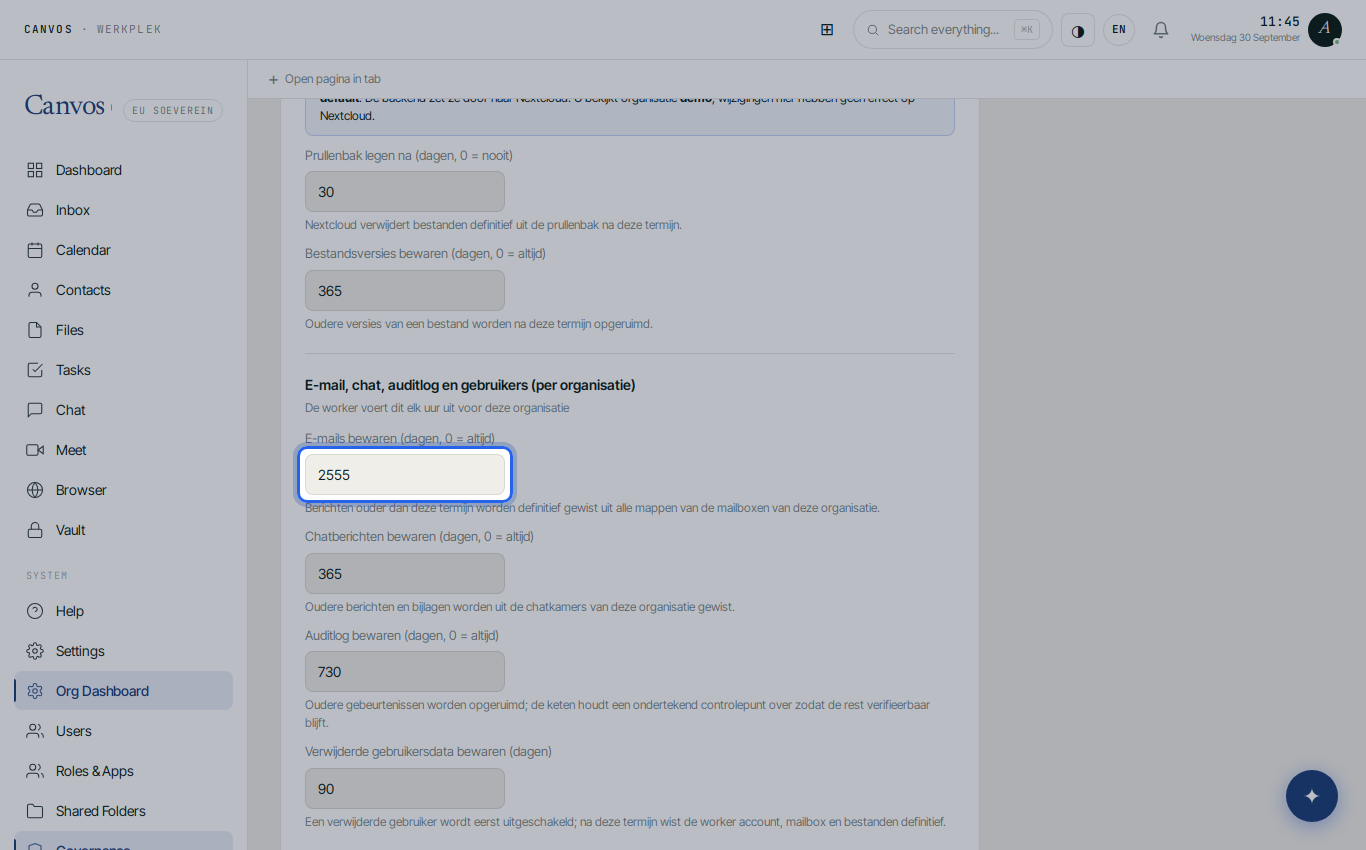
Task: Focus the Search everything field
Action: coord(953,30)
